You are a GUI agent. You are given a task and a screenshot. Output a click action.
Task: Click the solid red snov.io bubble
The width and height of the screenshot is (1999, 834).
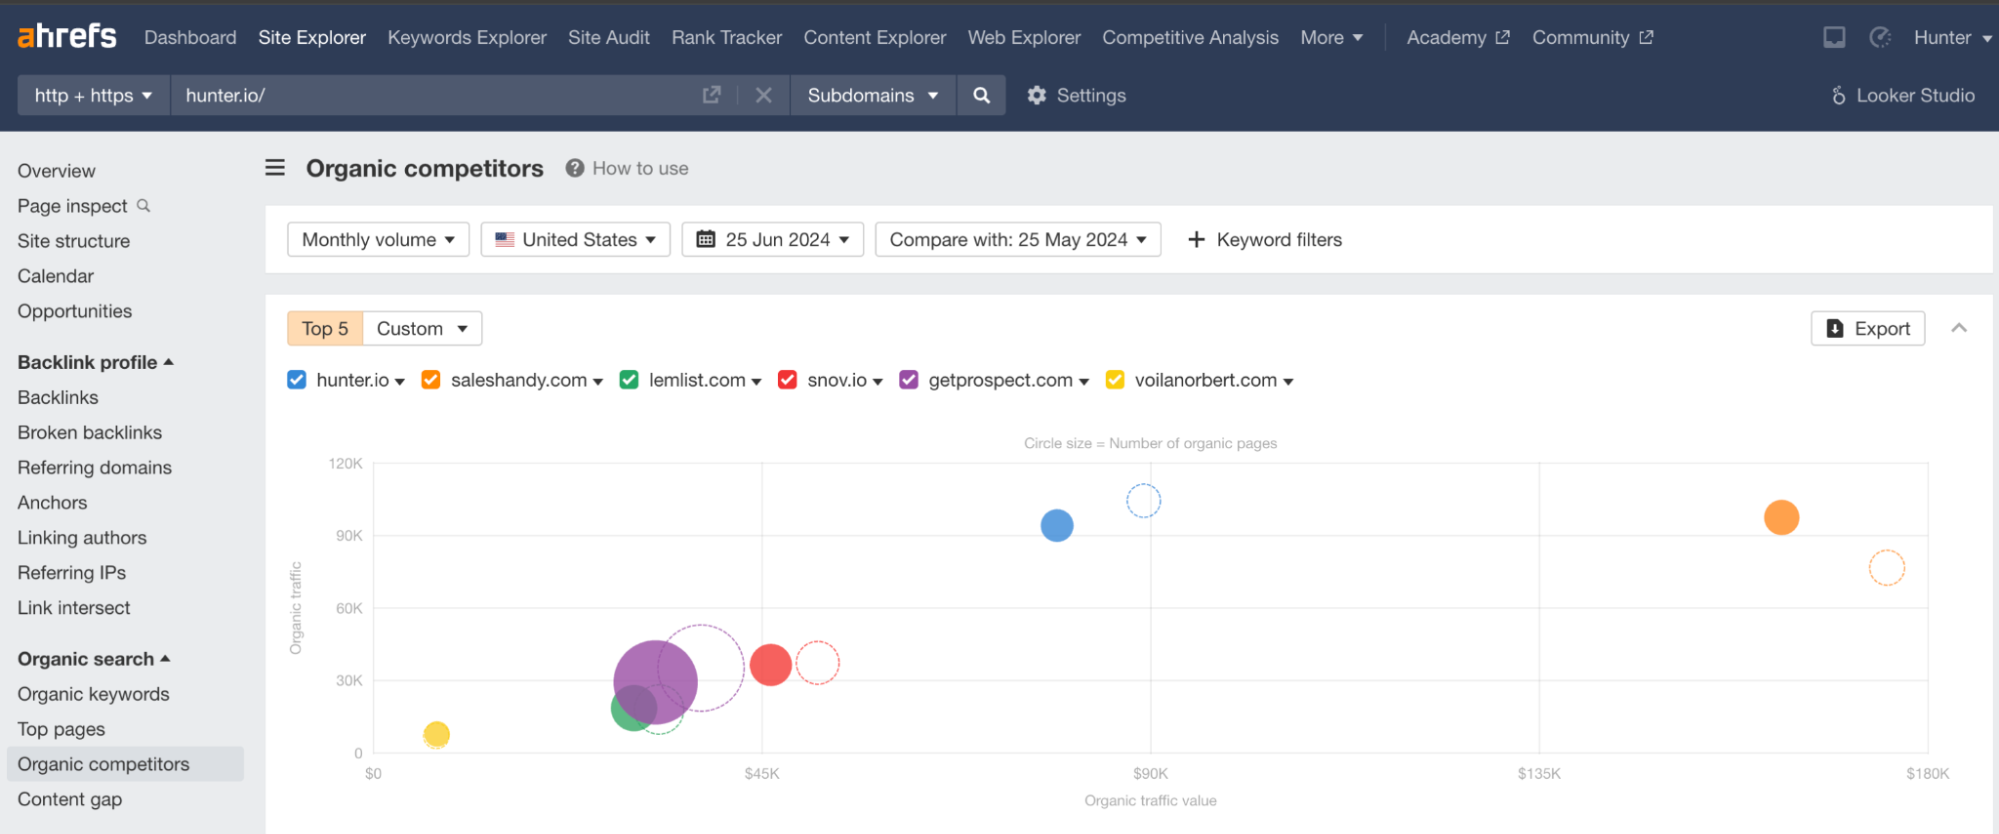click(770, 665)
